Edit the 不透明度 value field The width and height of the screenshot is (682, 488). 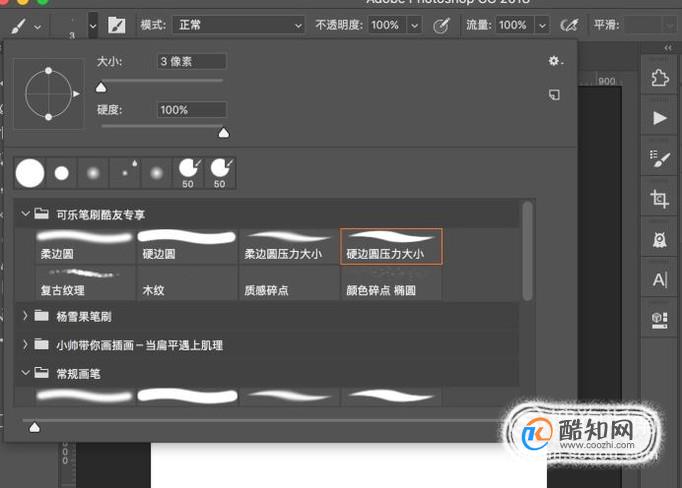pyautogui.click(x=387, y=25)
